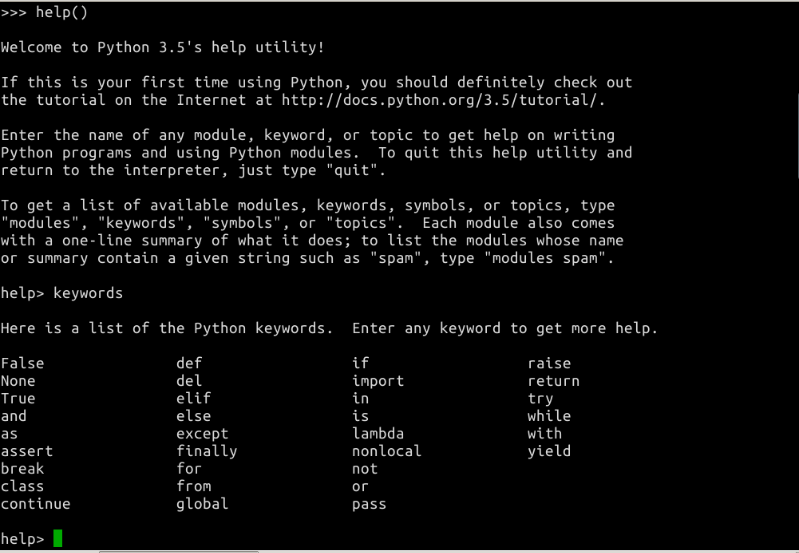Click the "continue" keyword
799x553 pixels.
click(35, 504)
